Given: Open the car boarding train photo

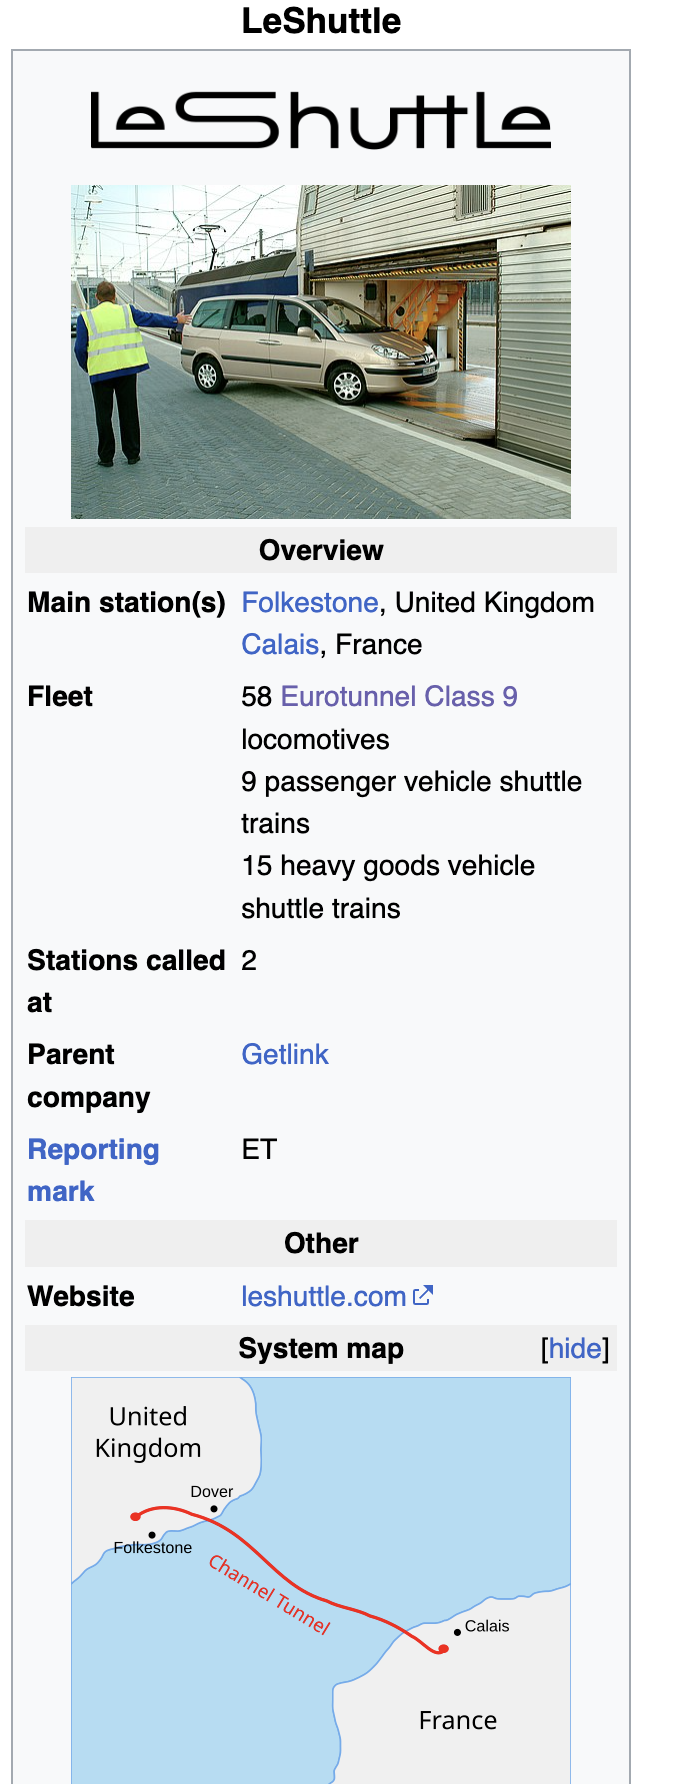Looking at the screenshot, I should click(x=321, y=352).
